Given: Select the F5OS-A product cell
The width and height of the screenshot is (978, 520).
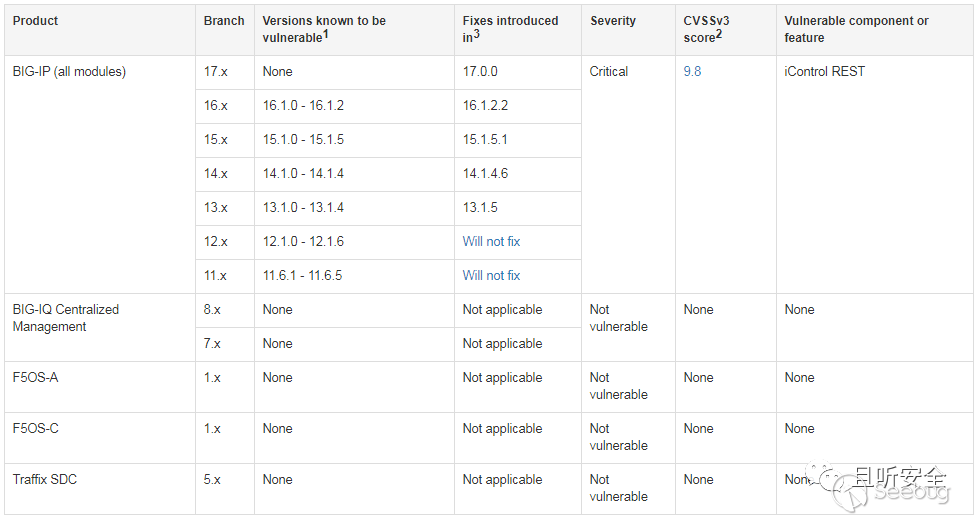Looking at the screenshot, I should [36, 378].
